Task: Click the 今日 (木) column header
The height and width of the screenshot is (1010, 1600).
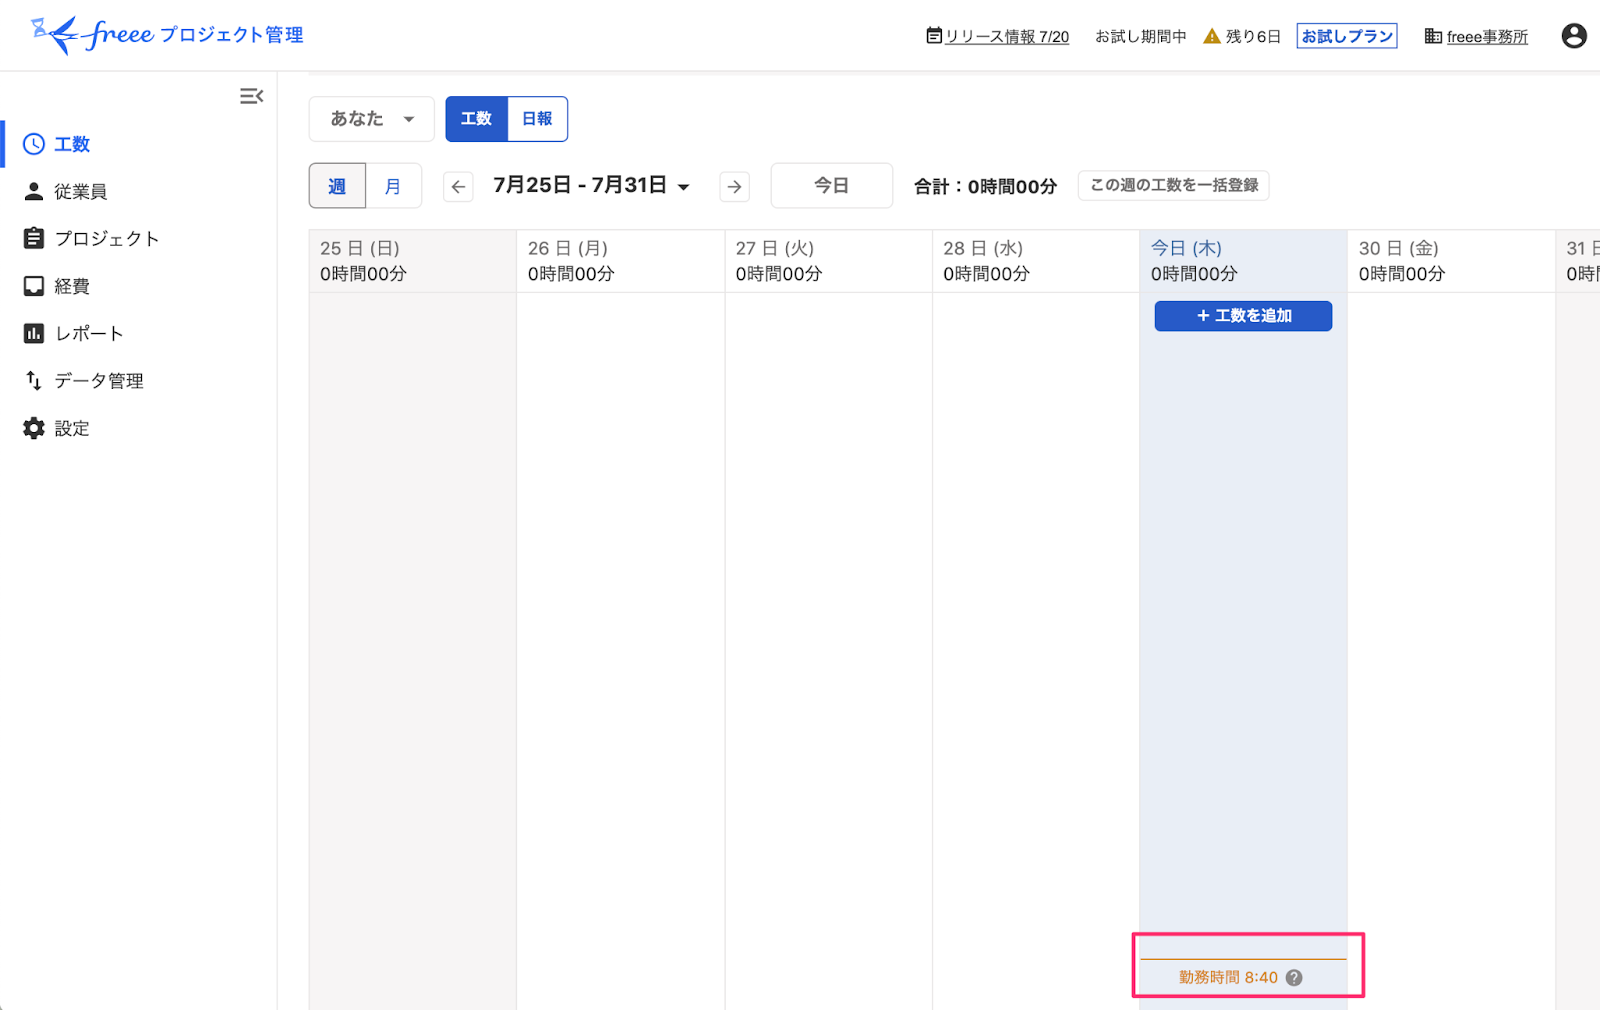Action: [1243, 261]
